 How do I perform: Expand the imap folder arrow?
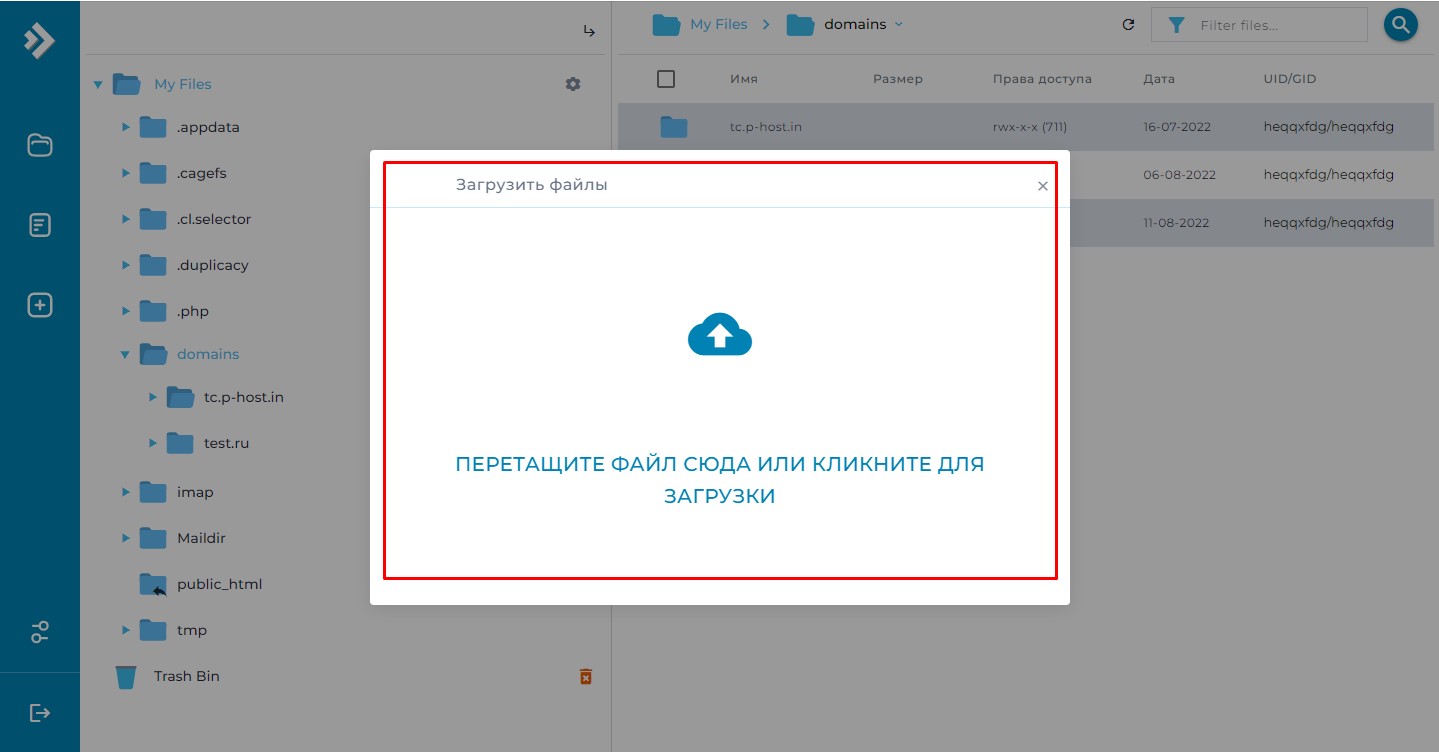tap(126, 492)
